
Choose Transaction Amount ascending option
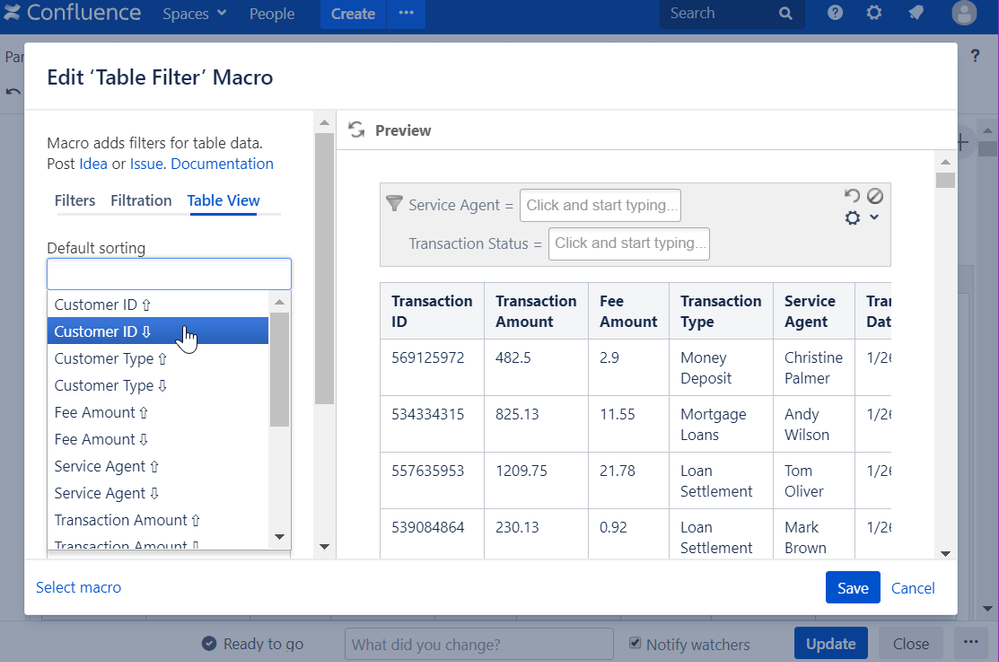157,520
